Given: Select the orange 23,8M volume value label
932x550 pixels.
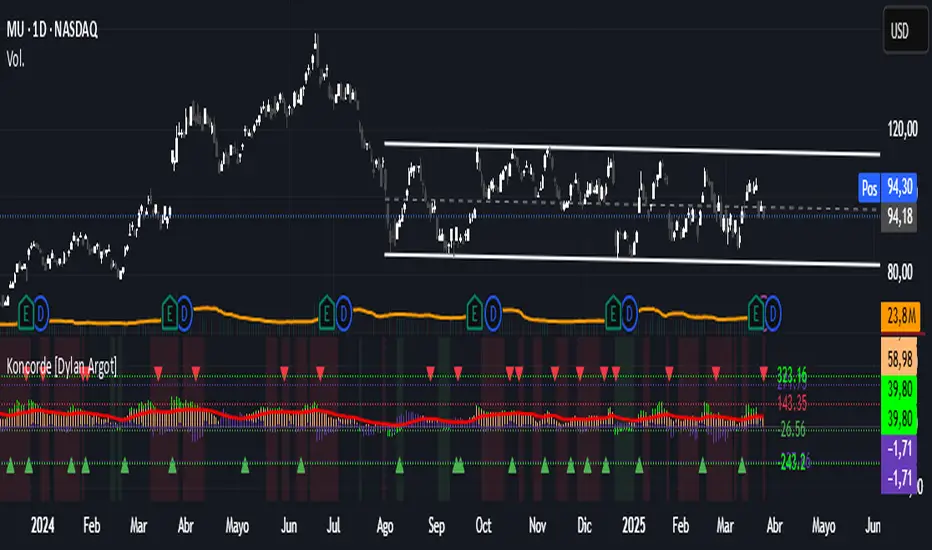Looking at the screenshot, I should coord(901,319).
